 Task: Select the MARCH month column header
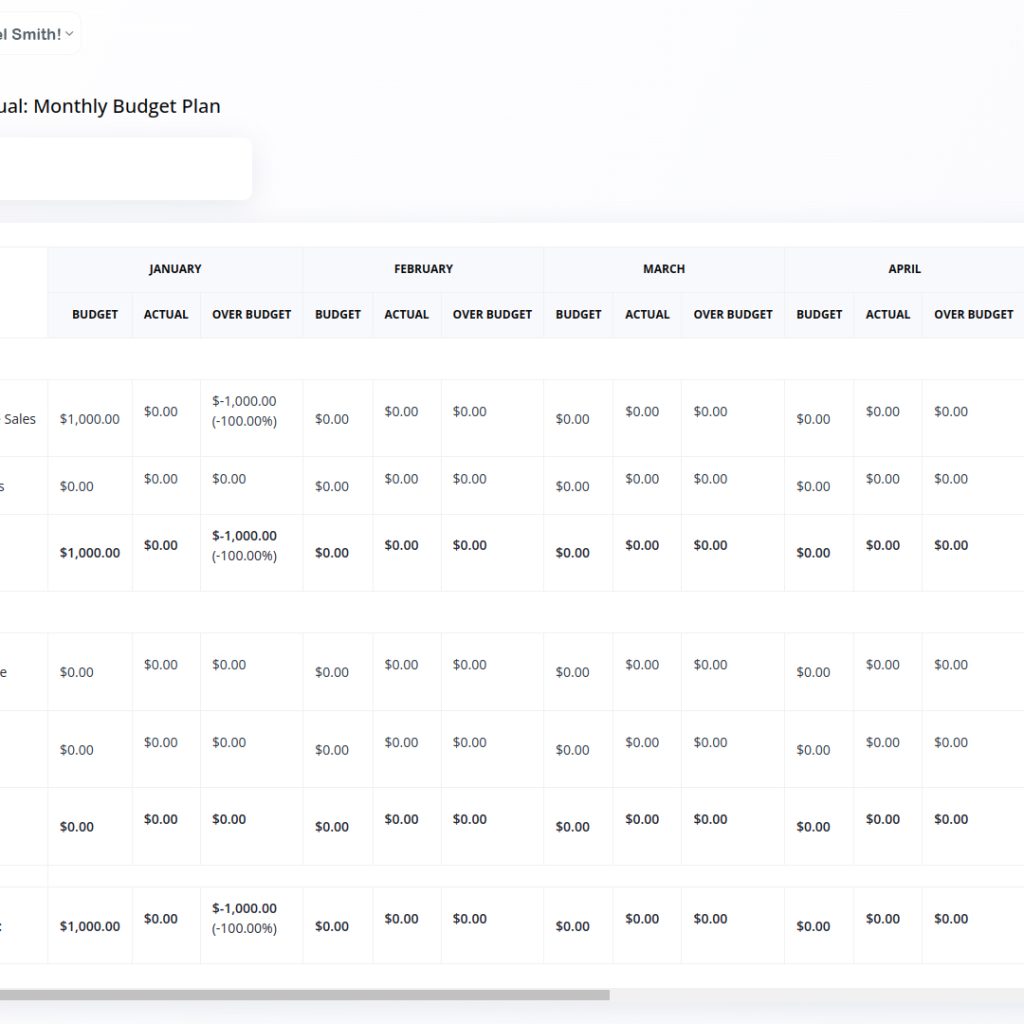click(x=664, y=269)
